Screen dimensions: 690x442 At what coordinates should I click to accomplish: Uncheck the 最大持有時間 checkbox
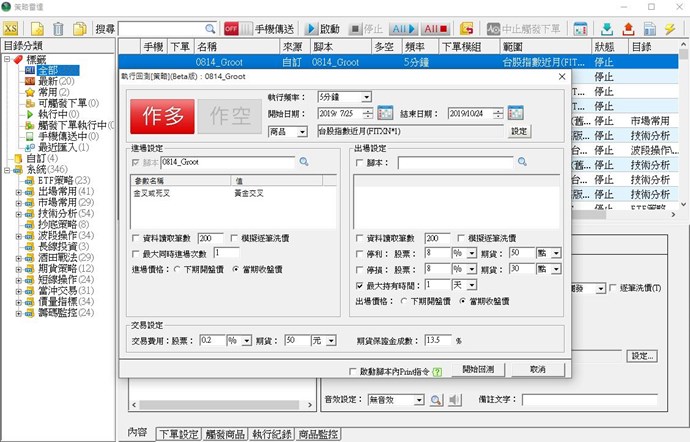coord(360,284)
